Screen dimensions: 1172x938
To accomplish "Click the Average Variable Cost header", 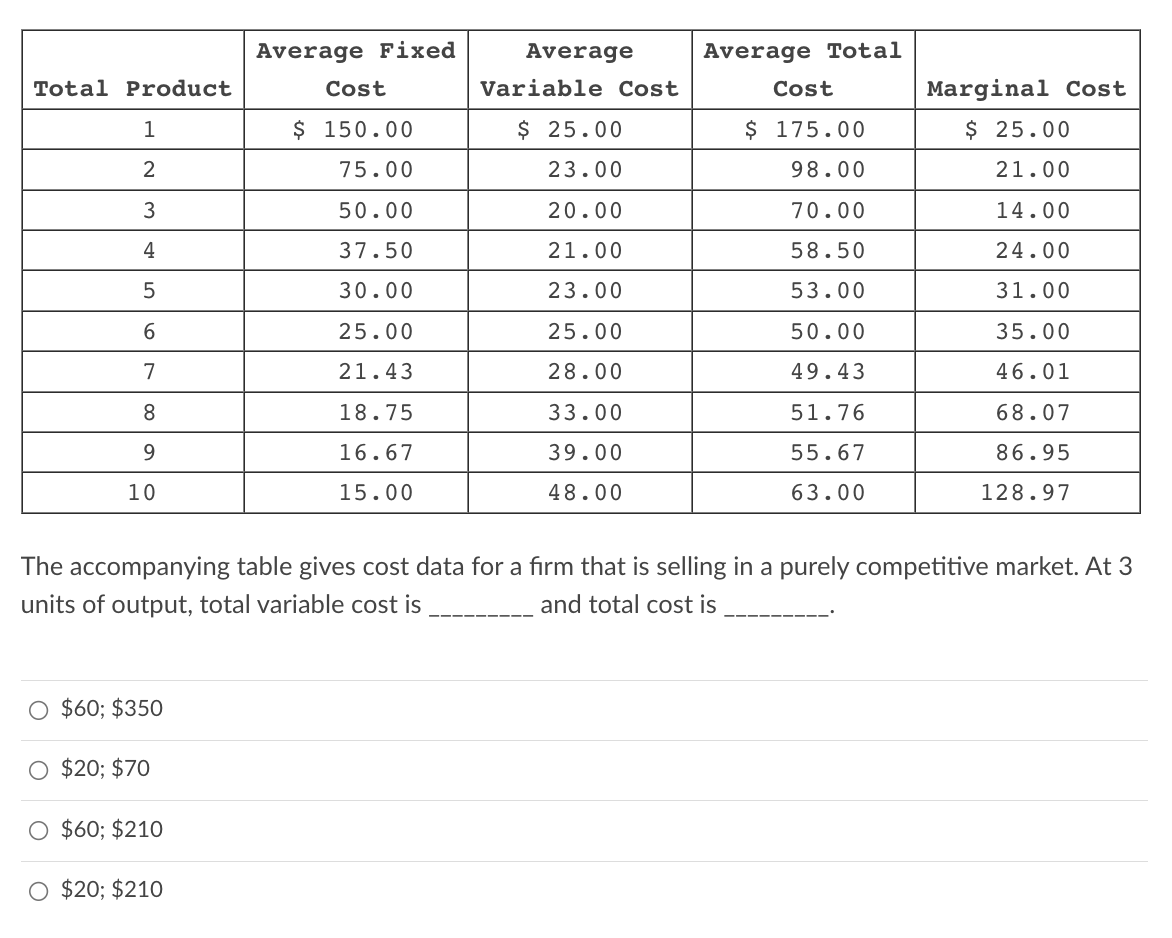I will 579,69.
